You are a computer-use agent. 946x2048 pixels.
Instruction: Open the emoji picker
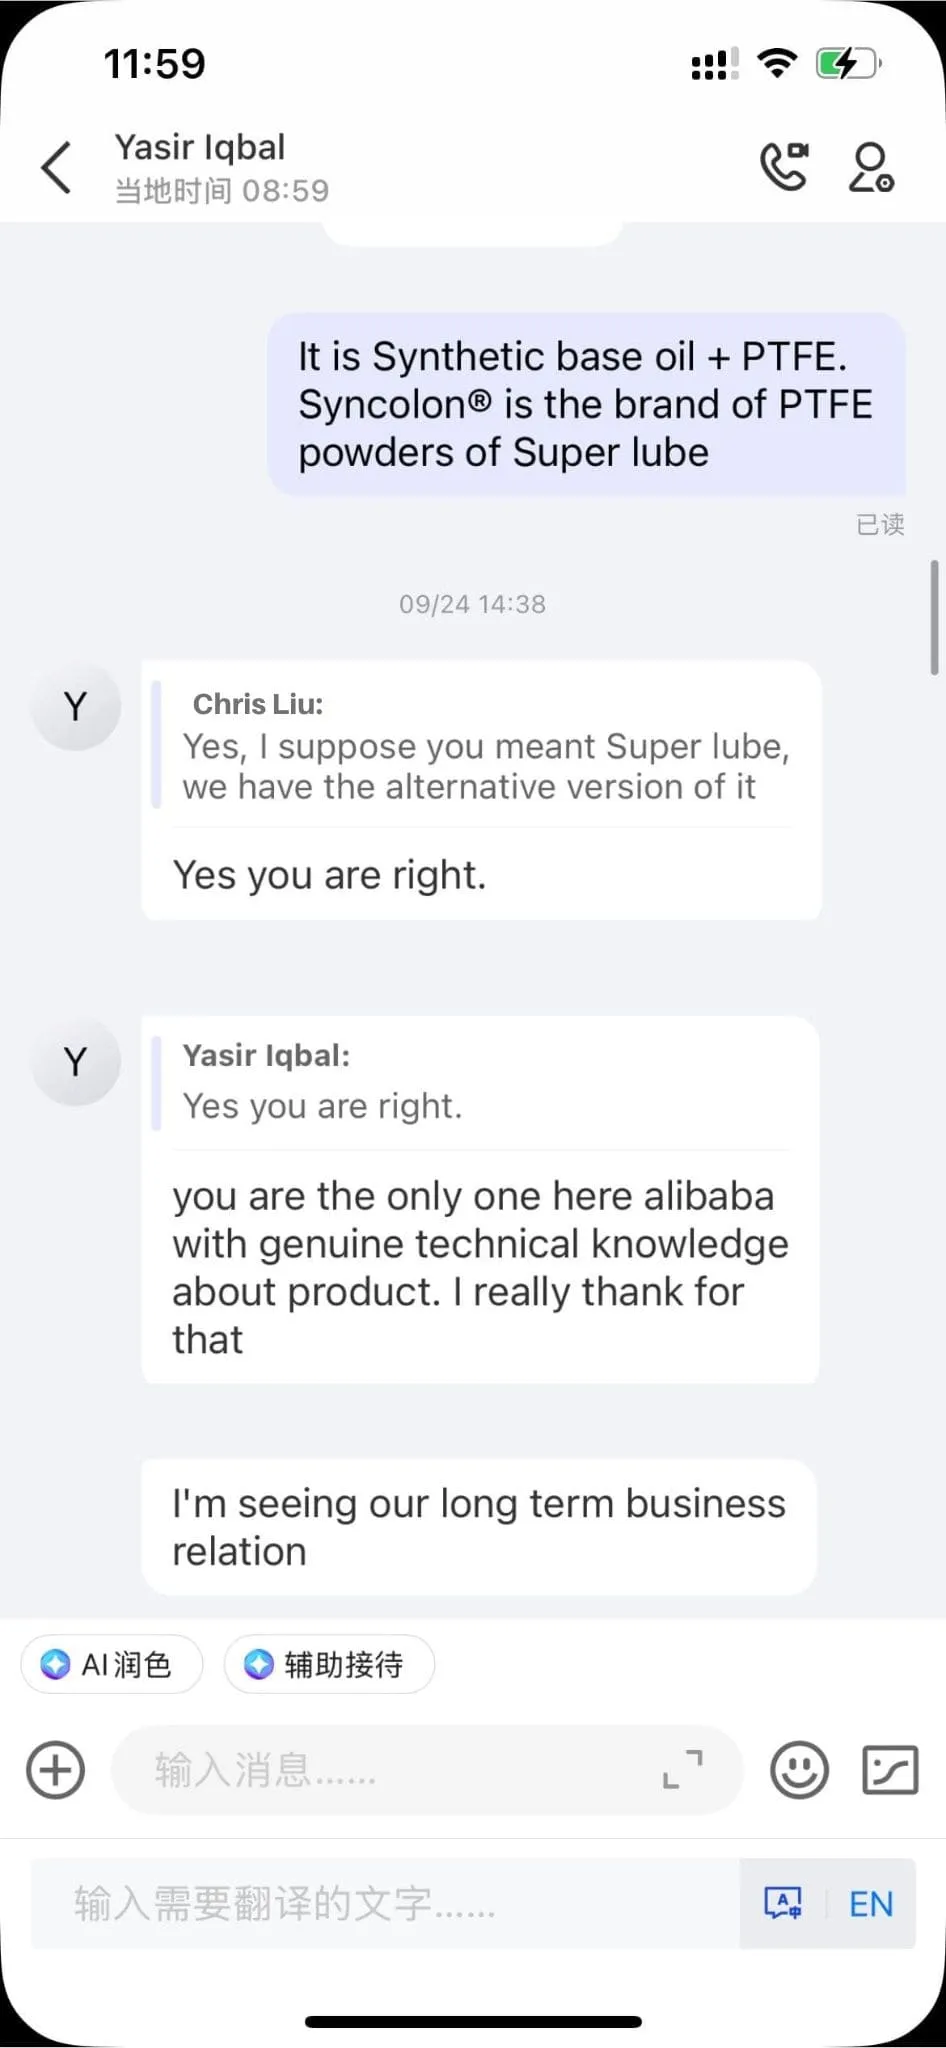pos(799,1770)
